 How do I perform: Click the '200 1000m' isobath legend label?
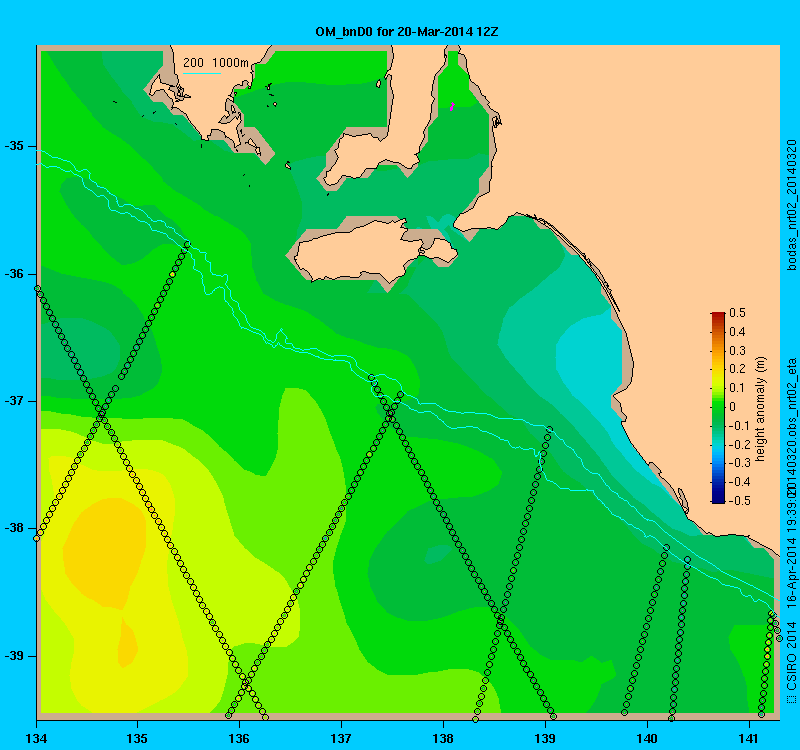(216, 63)
